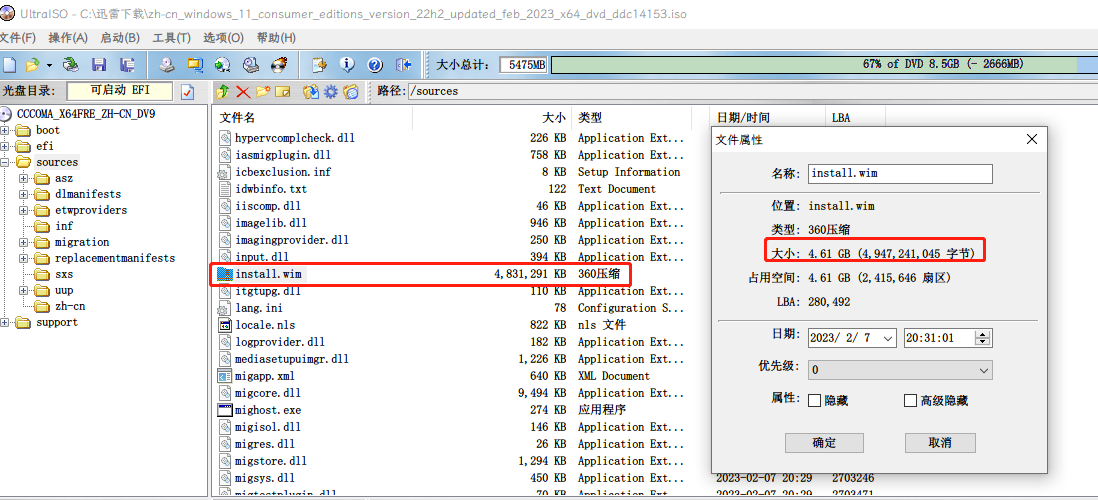This screenshot has width=1098, height=500.
Task: Click the blue gear settings icon
Action: point(331,92)
